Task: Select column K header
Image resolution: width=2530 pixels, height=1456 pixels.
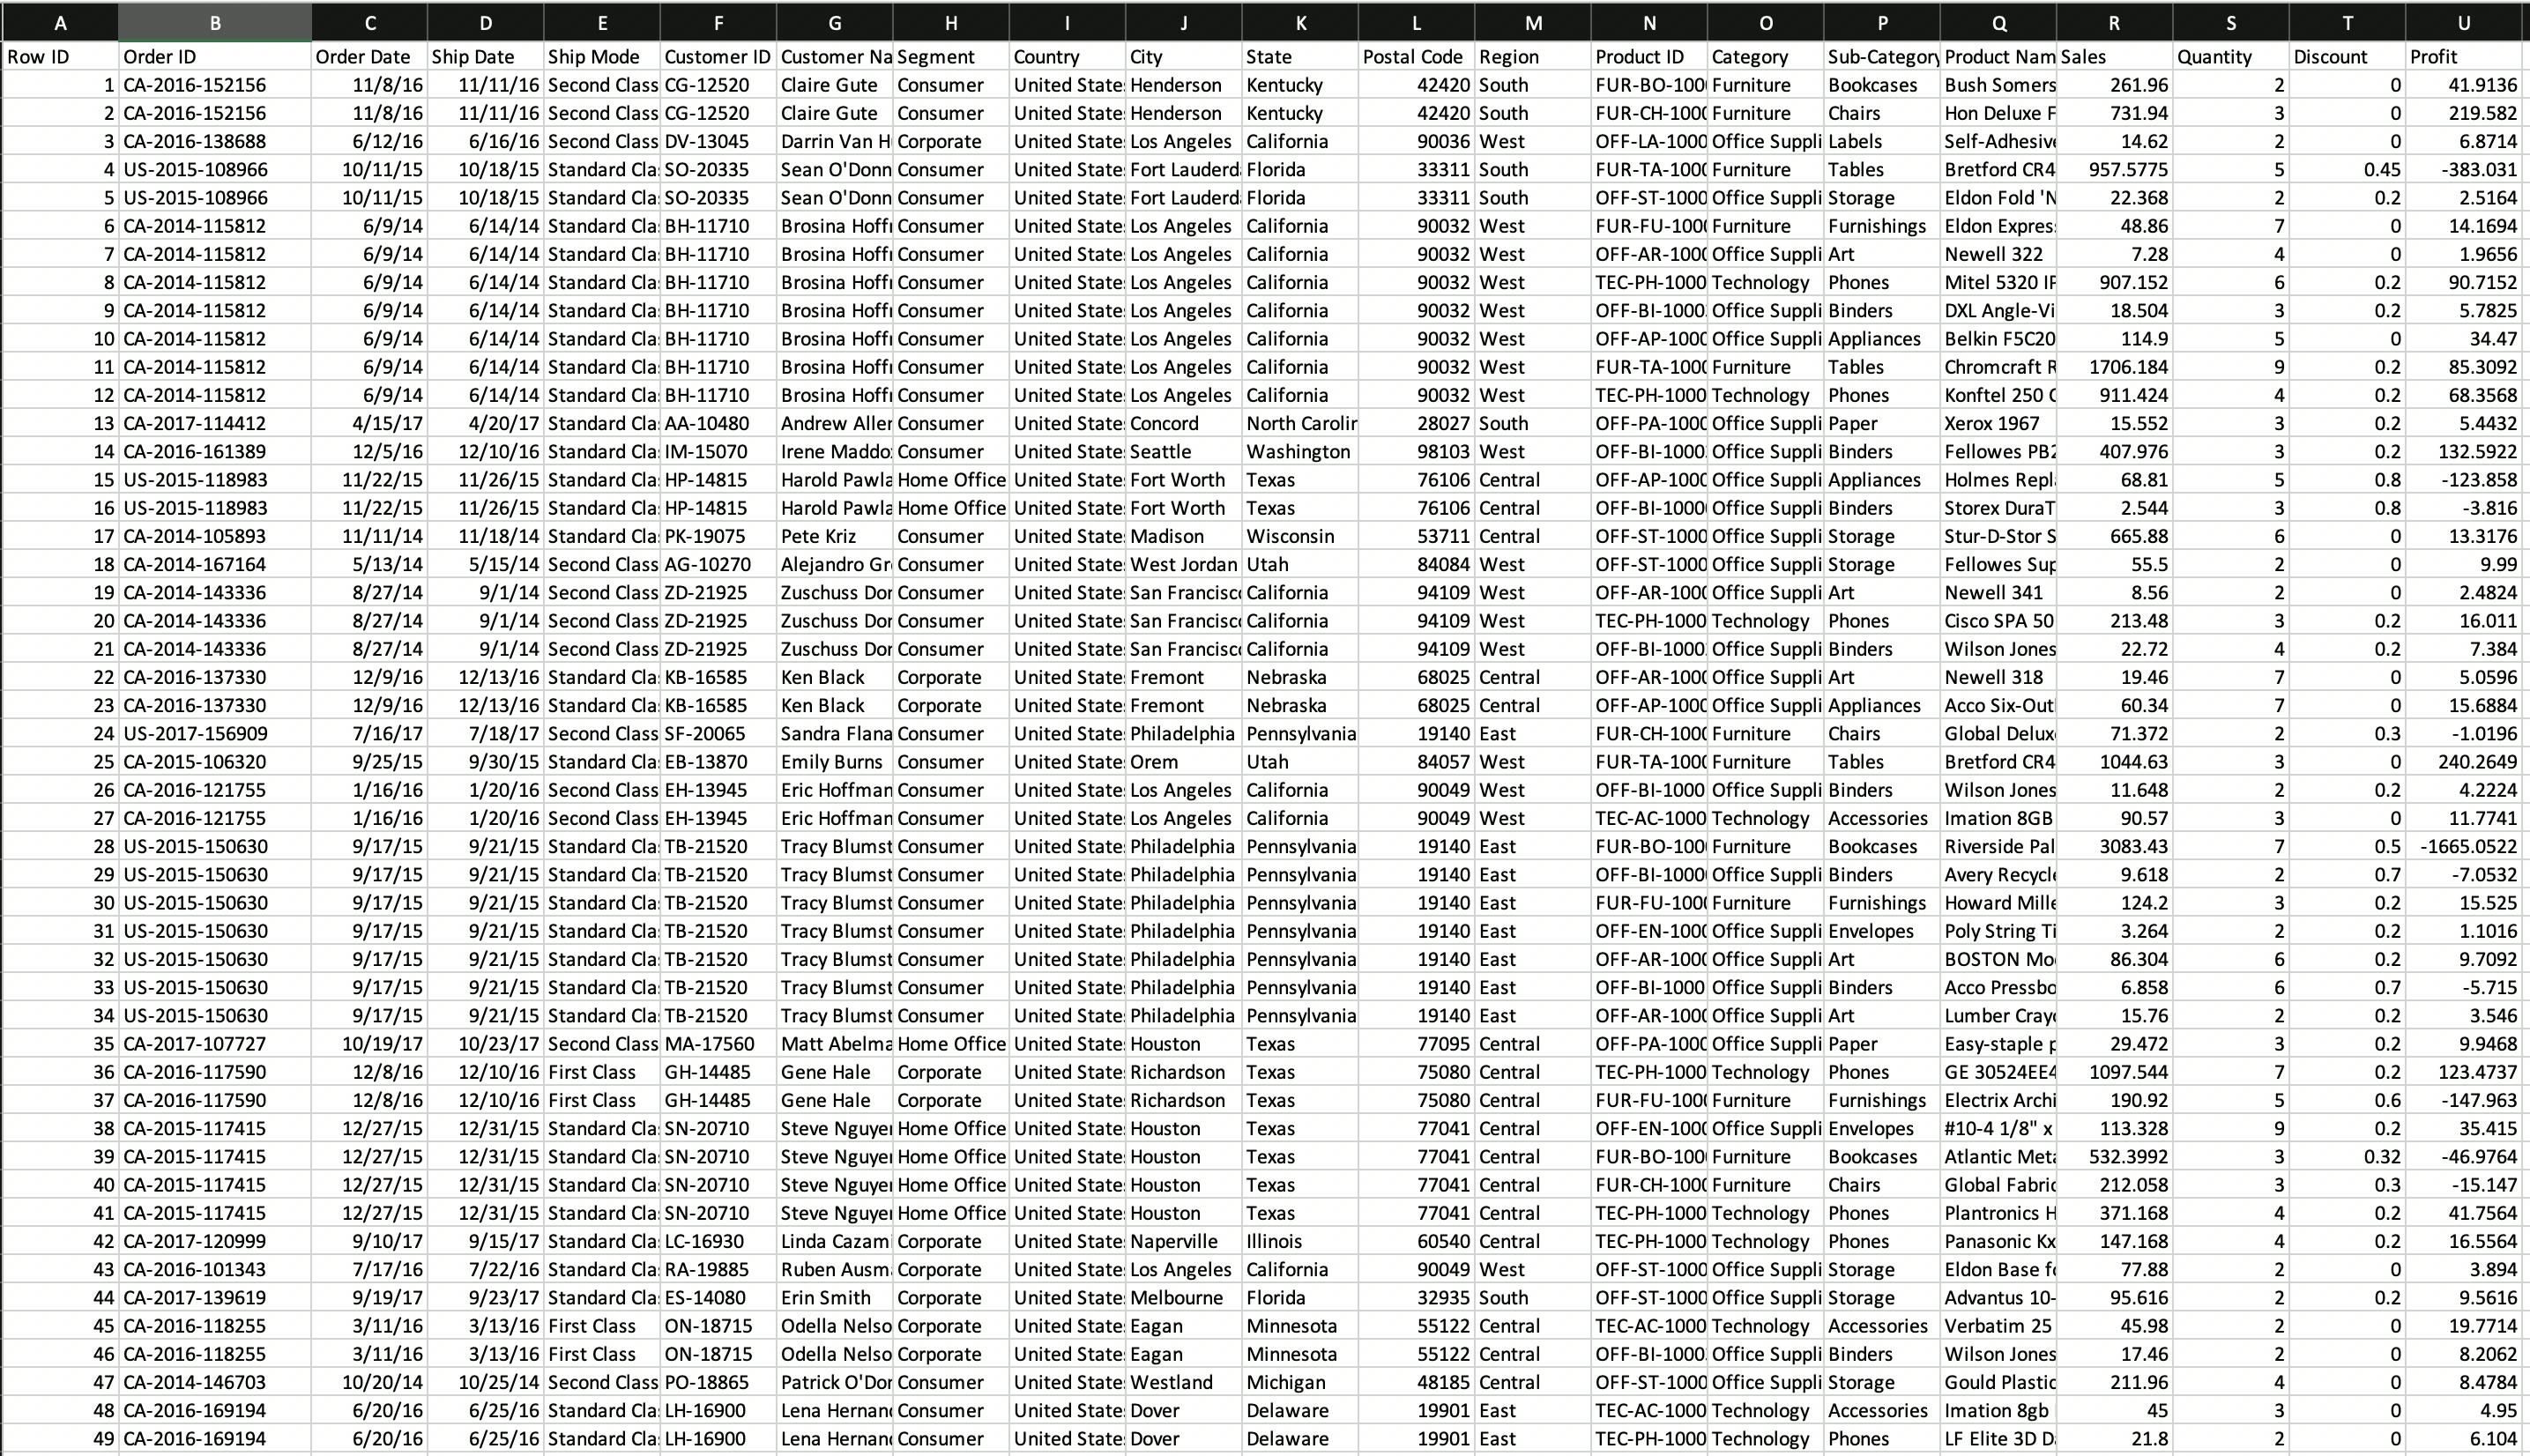Action: 1300,22
